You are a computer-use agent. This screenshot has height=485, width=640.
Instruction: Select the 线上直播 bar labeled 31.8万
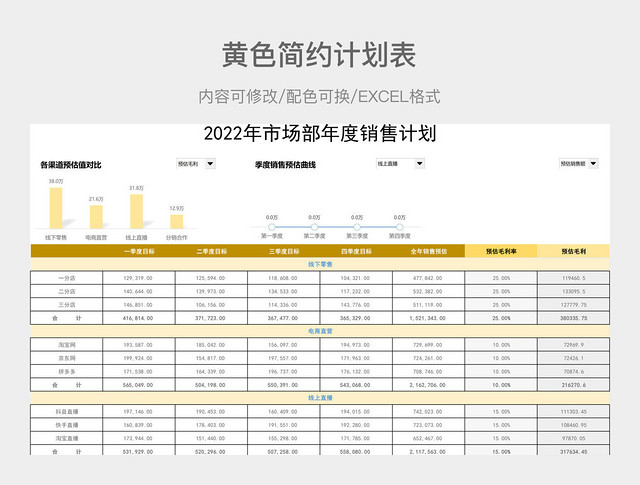pos(136,211)
